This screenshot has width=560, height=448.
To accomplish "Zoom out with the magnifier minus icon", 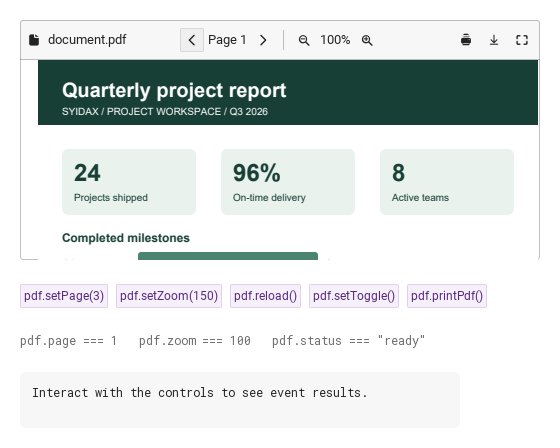I will (304, 40).
